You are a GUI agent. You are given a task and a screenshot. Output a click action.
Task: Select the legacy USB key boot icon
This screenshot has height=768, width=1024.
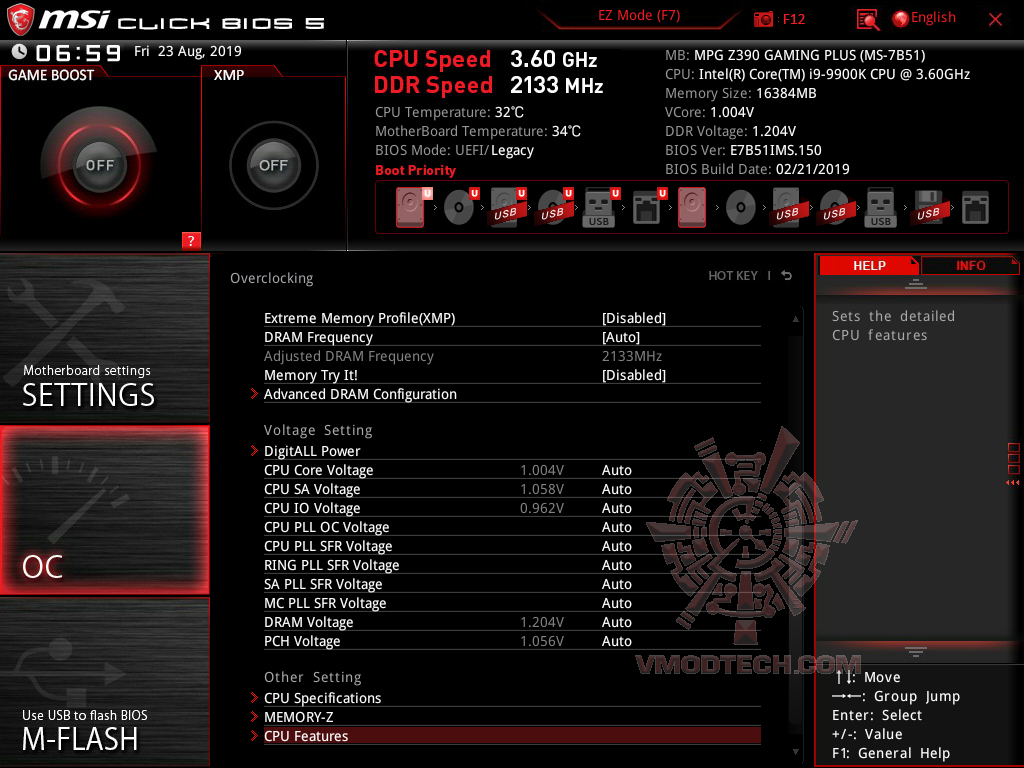[880, 208]
